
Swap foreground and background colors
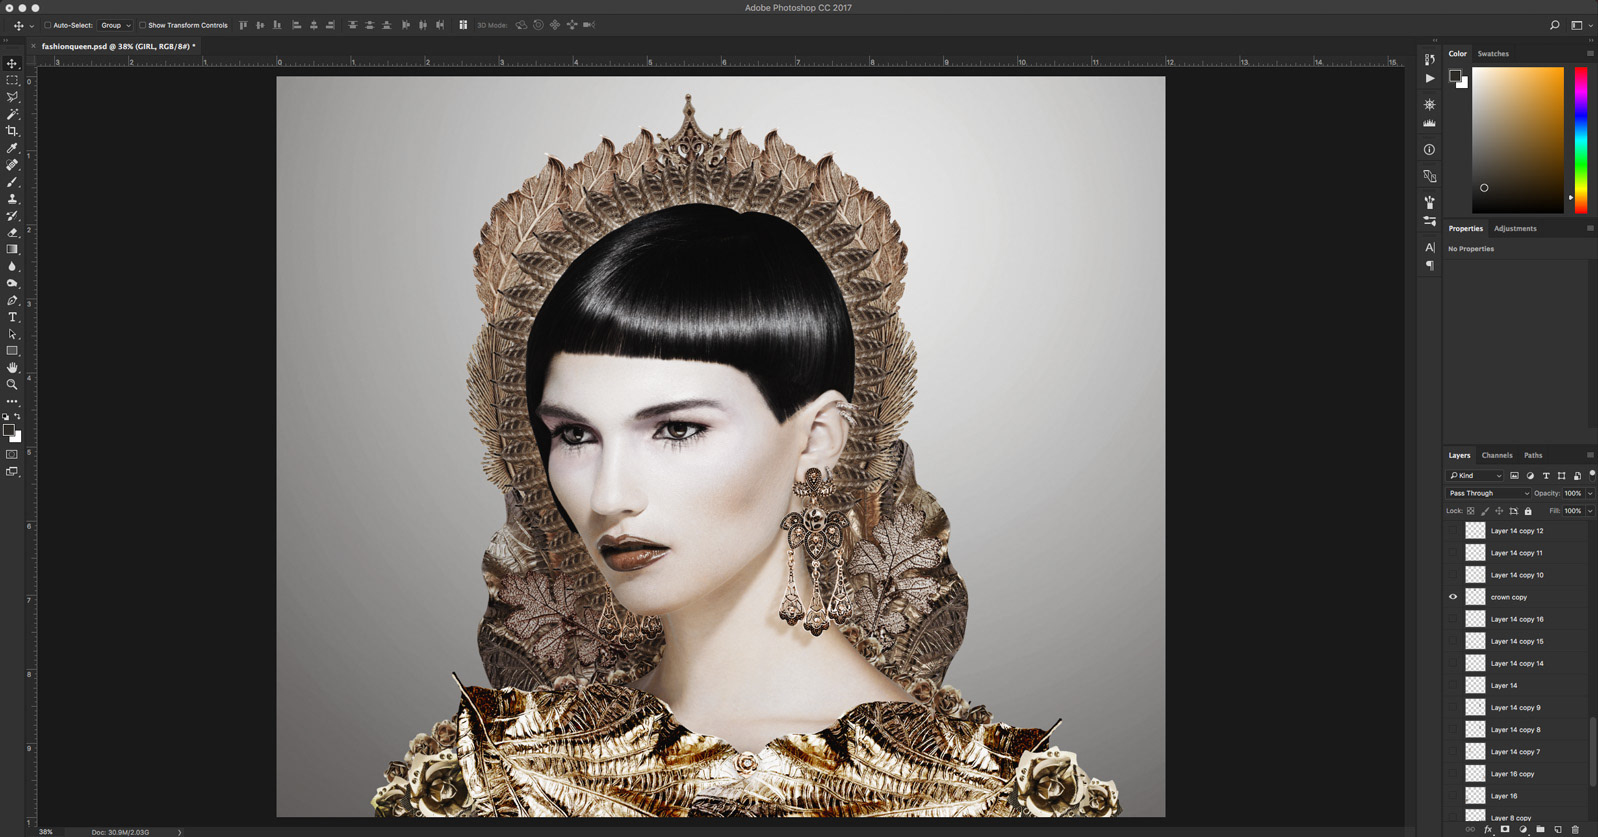click(17, 416)
